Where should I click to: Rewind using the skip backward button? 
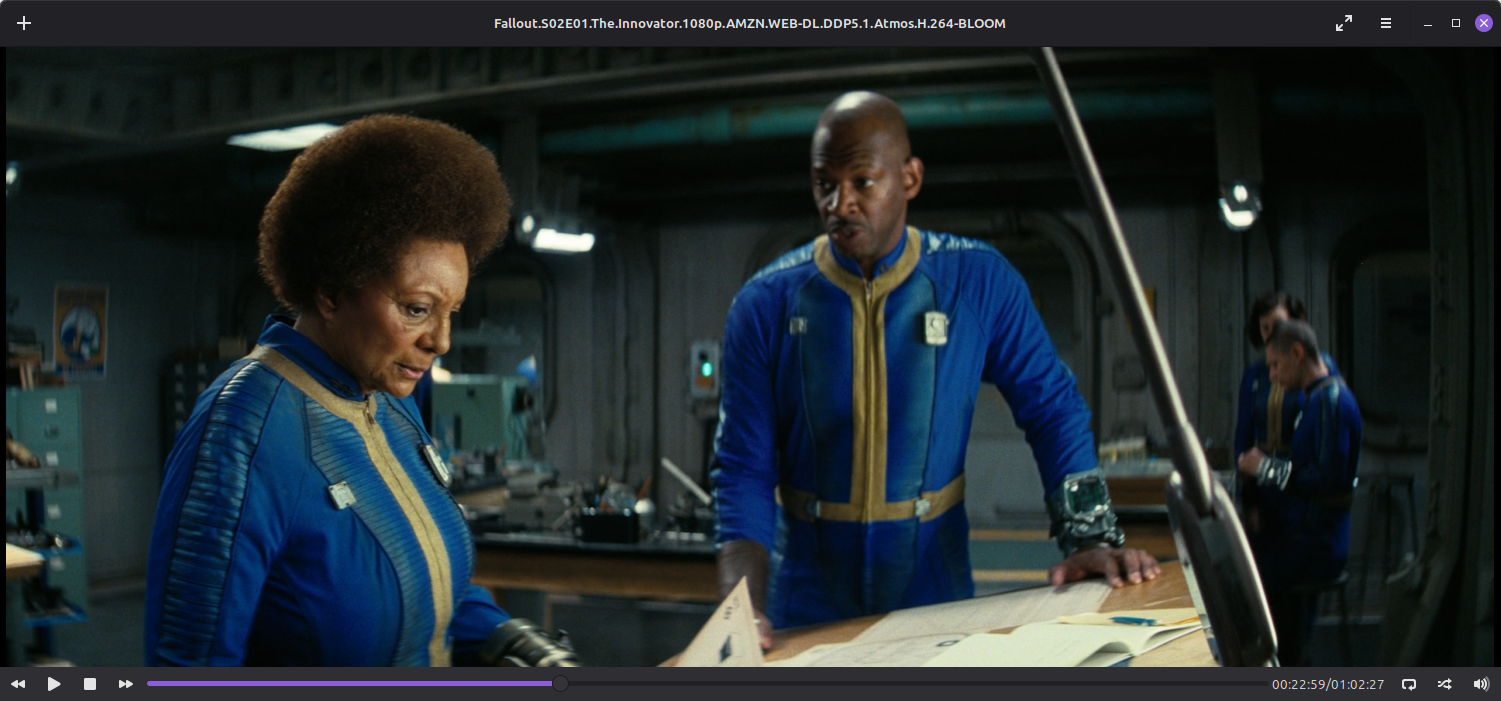(x=18, y=684)
